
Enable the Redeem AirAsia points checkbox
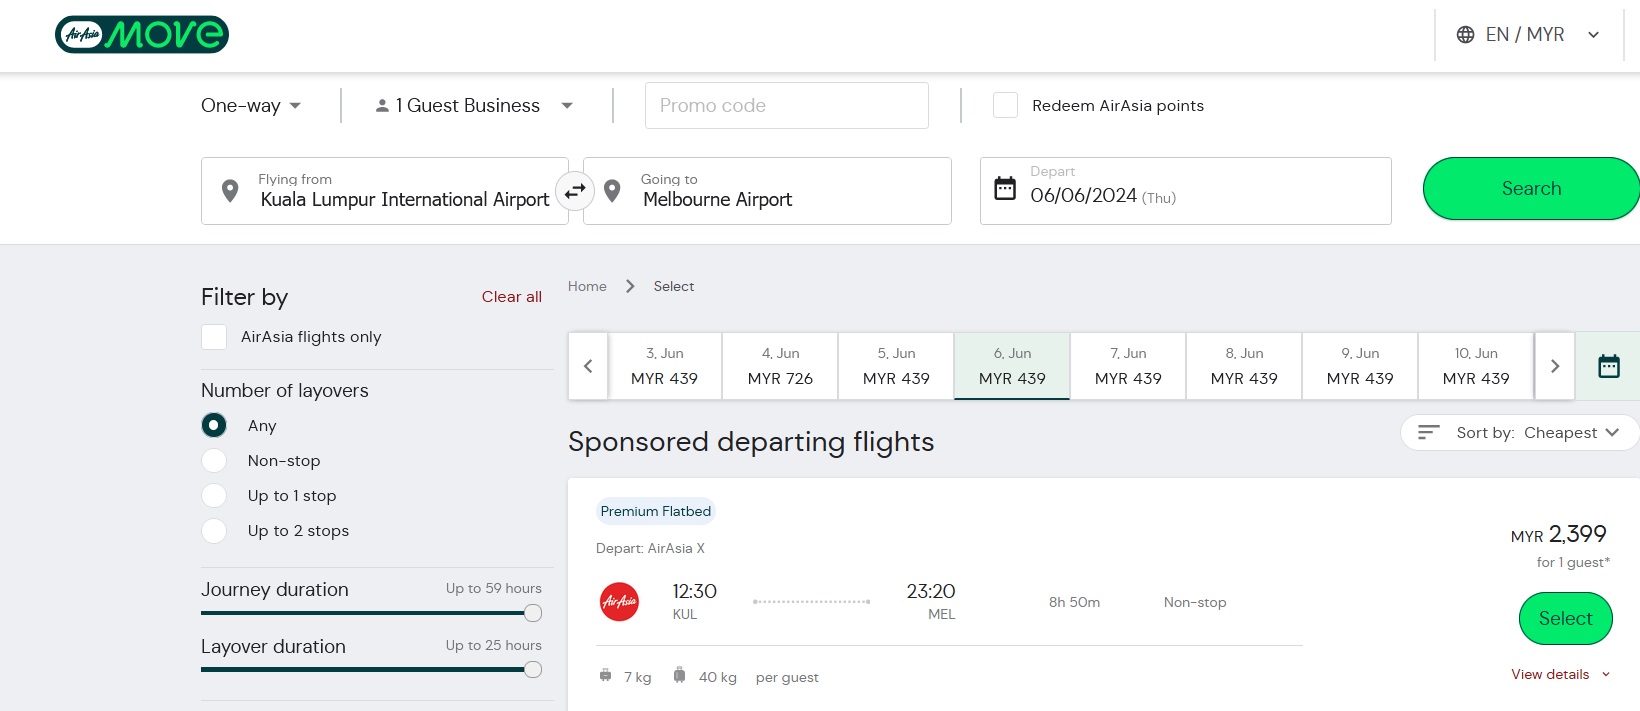click(x=1005, y=105)
